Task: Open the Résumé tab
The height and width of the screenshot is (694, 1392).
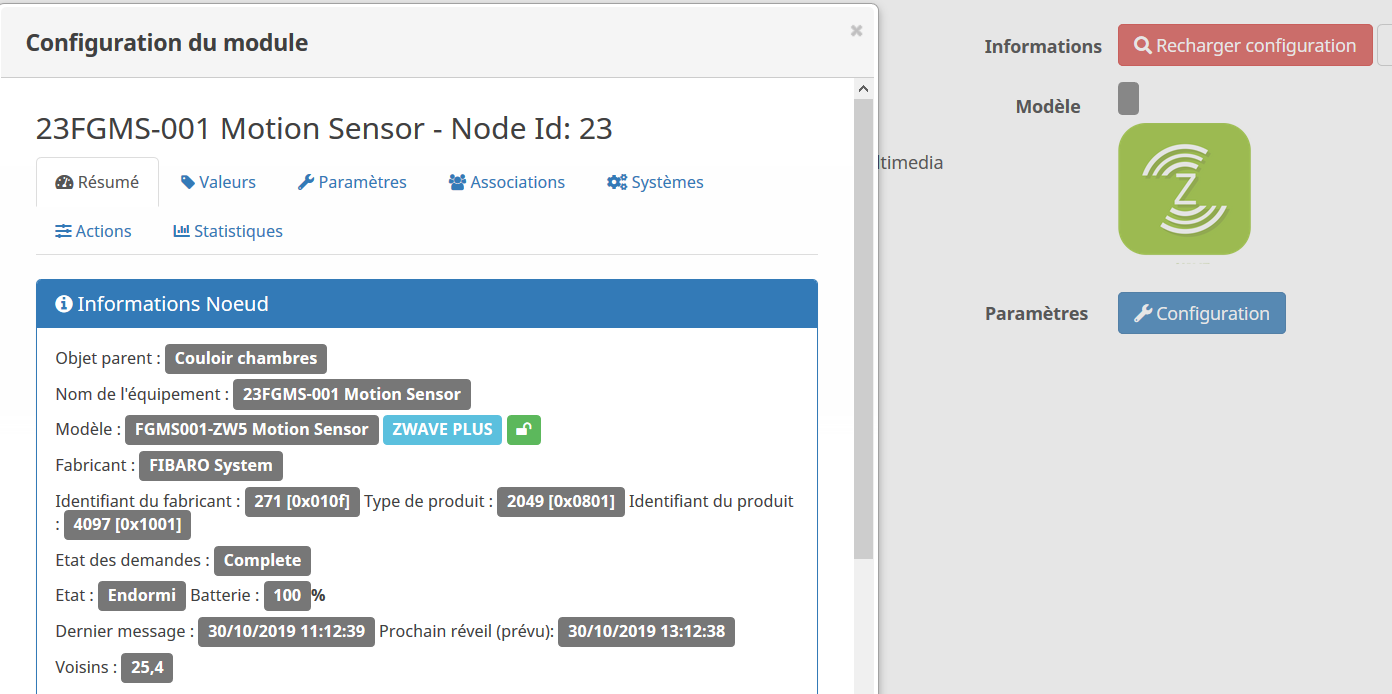Action: point(97,182)
